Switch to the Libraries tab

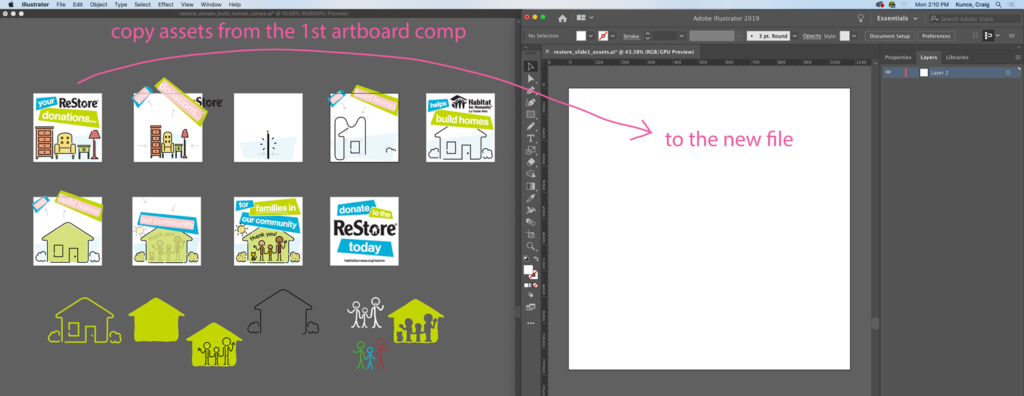957,58
